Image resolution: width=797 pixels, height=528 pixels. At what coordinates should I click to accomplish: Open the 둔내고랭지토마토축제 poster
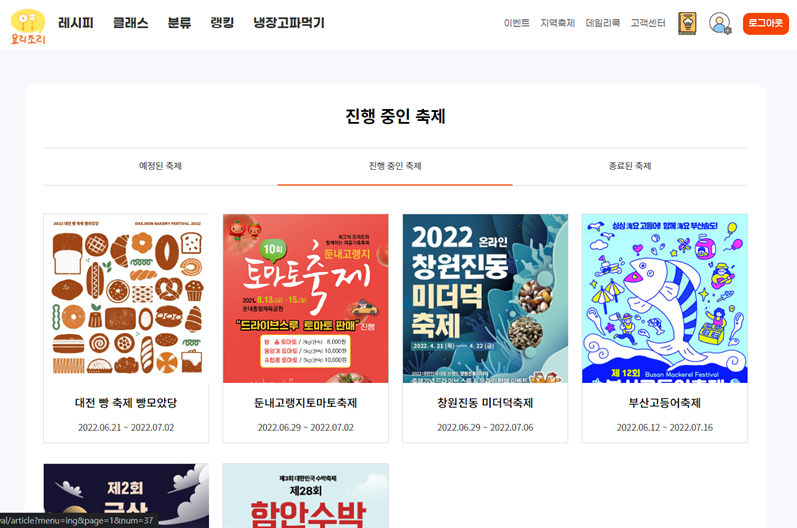(x=305, y=298)
